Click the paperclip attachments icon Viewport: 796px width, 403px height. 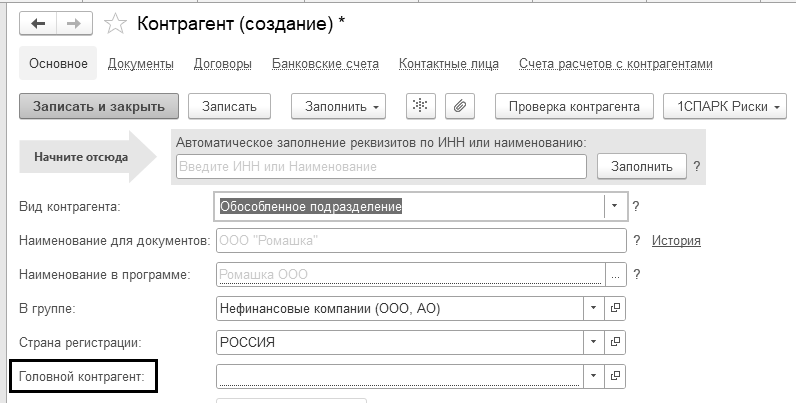pos(460,106)
